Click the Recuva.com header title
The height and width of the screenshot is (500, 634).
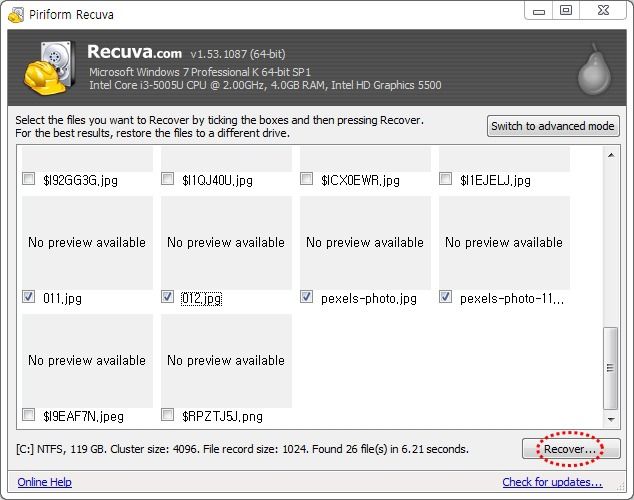(x=134, y=52)
